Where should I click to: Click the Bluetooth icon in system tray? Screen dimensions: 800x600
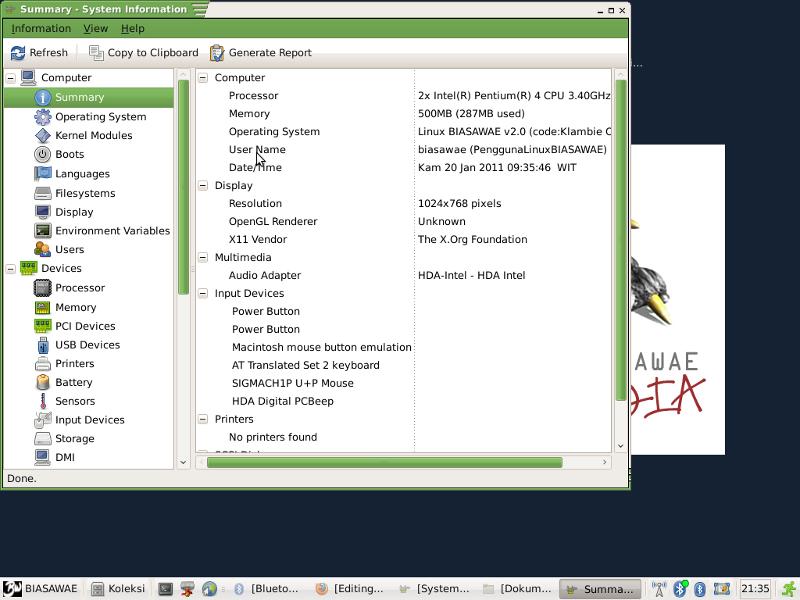(x=680, y=589)
